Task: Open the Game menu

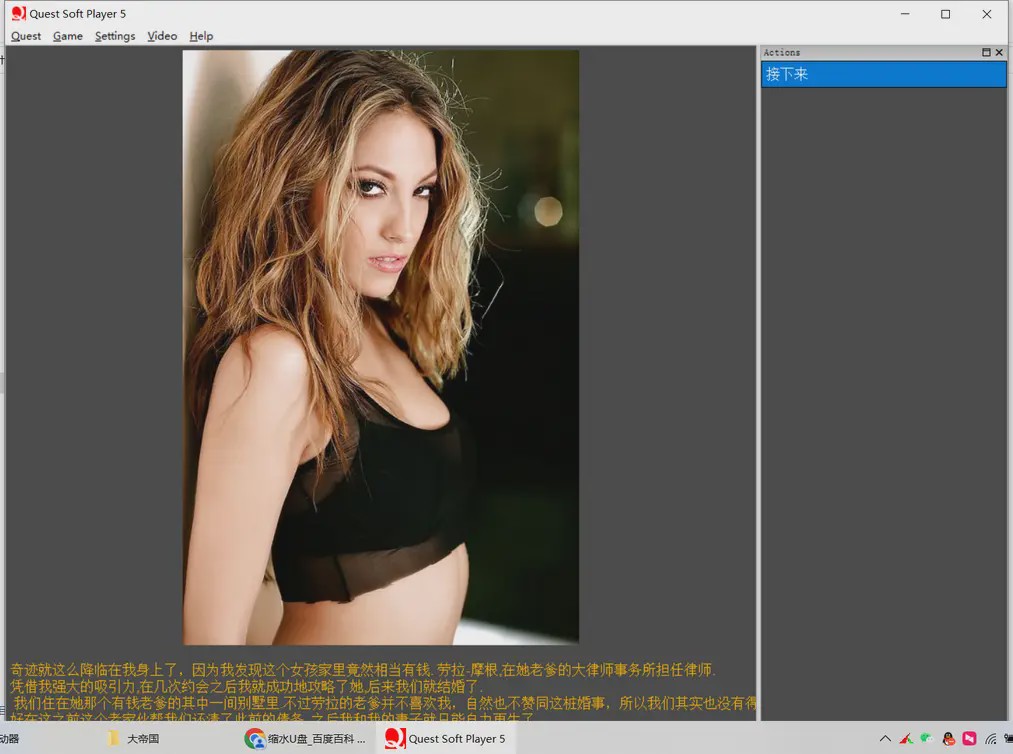Action: (x=68, y=36)
